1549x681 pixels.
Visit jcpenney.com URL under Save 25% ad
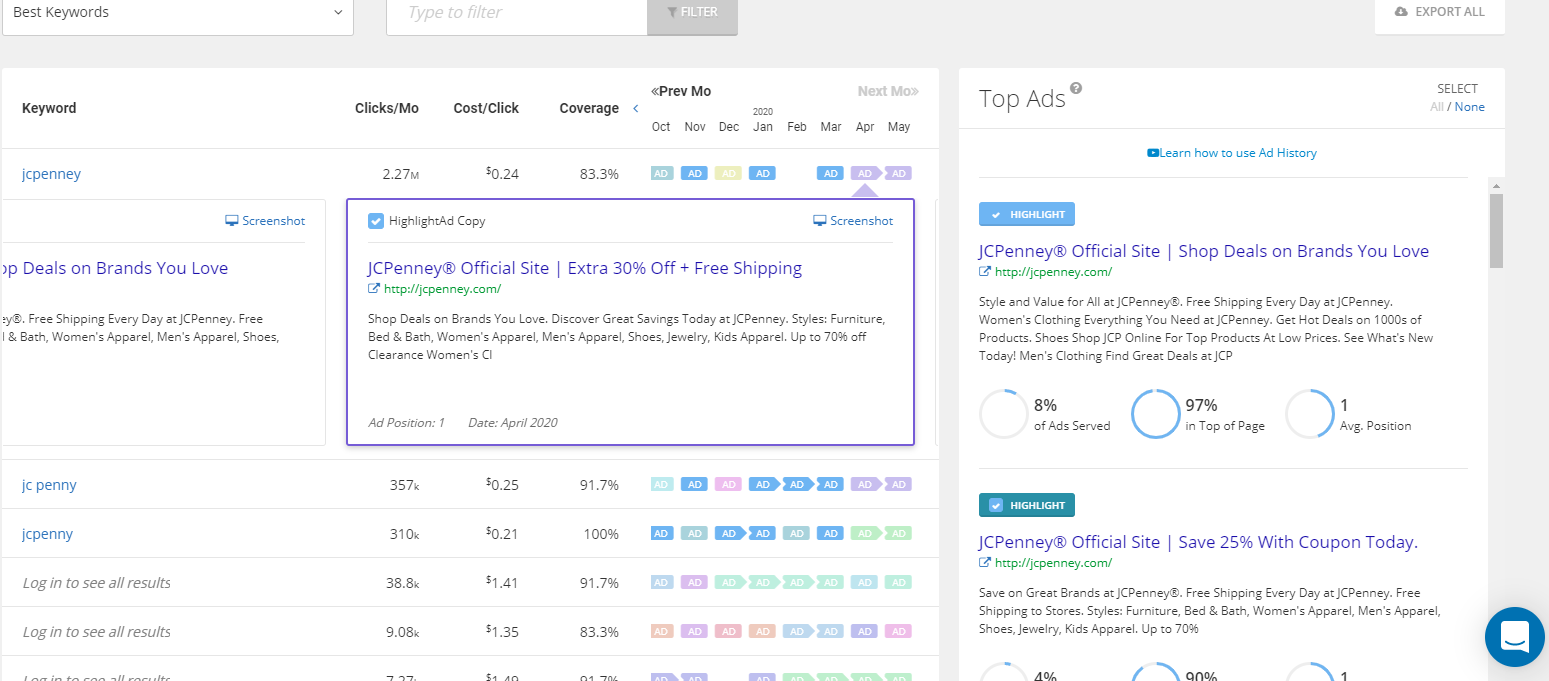(x=1053, y=563)
